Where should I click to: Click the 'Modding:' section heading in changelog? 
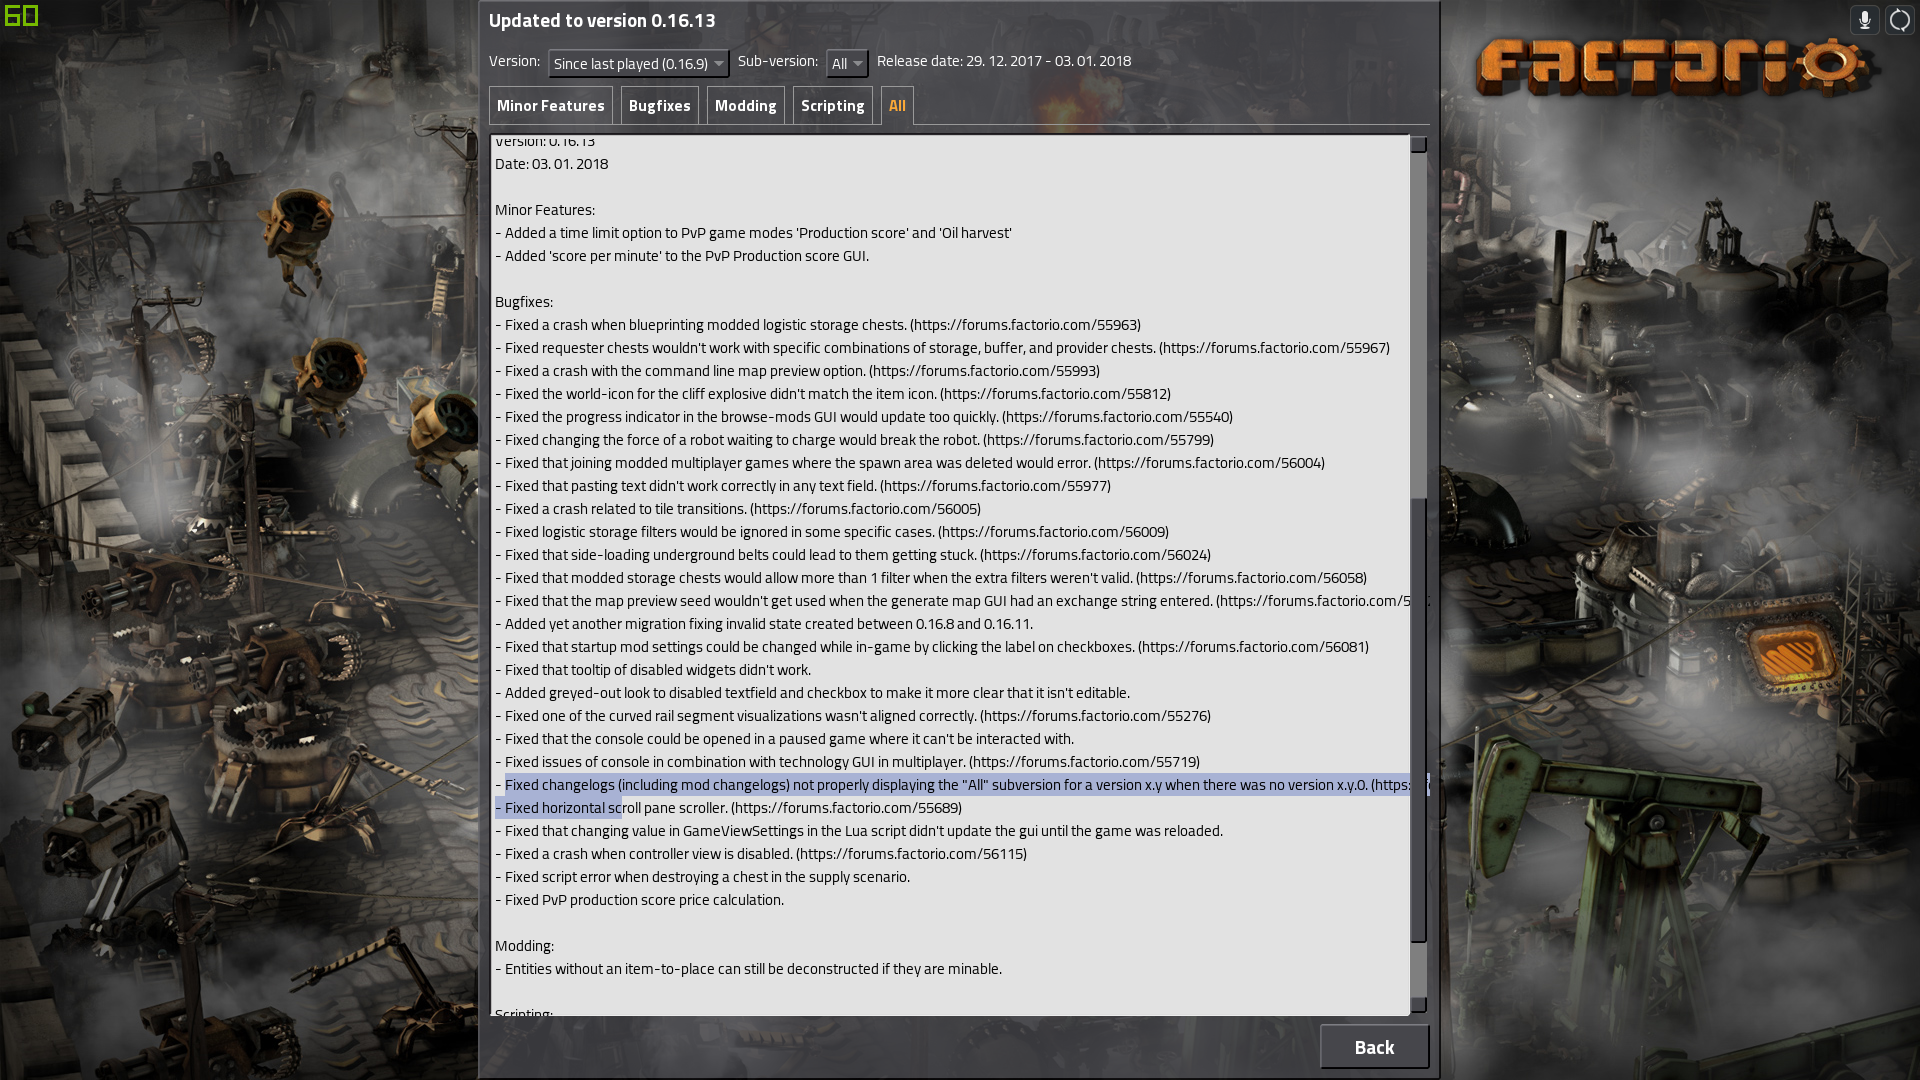(x=524, y=946)
